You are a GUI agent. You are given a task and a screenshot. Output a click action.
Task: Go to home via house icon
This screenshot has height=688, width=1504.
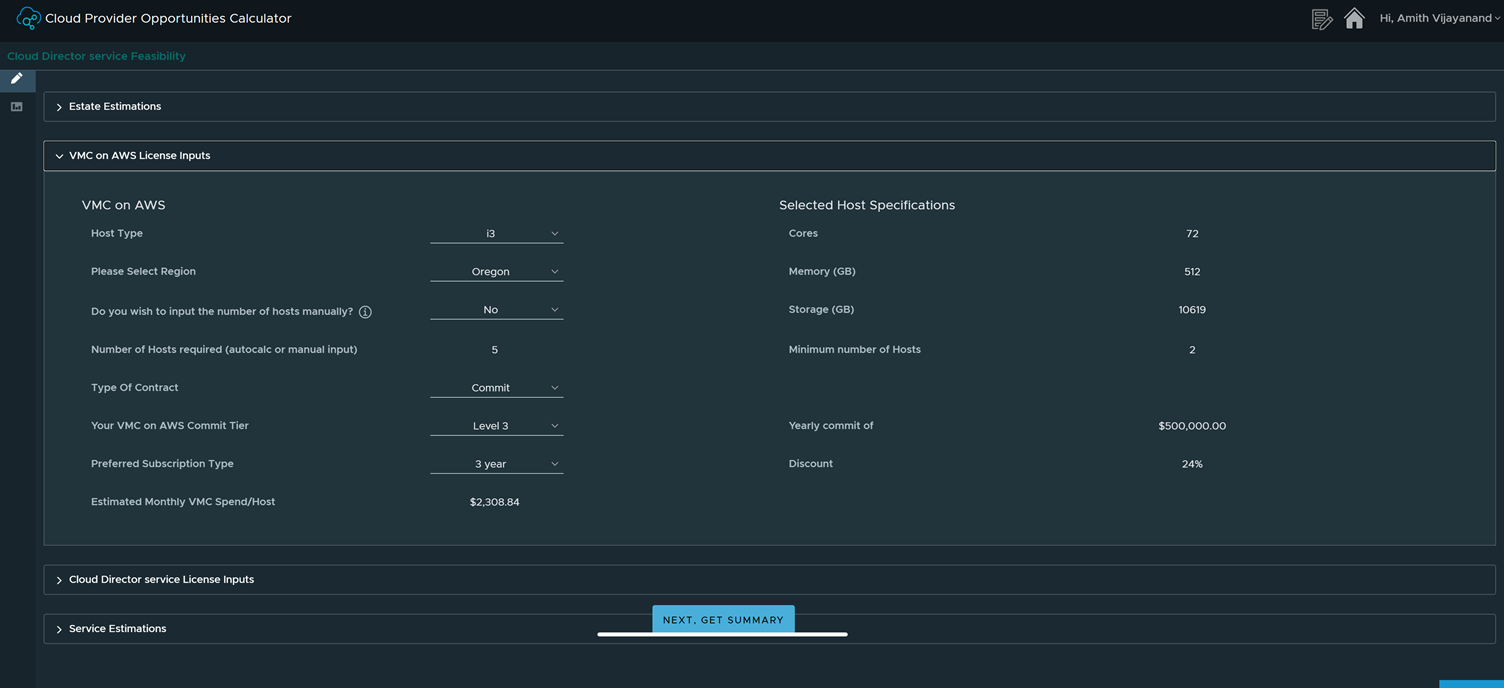click(x=1354, y=19)
